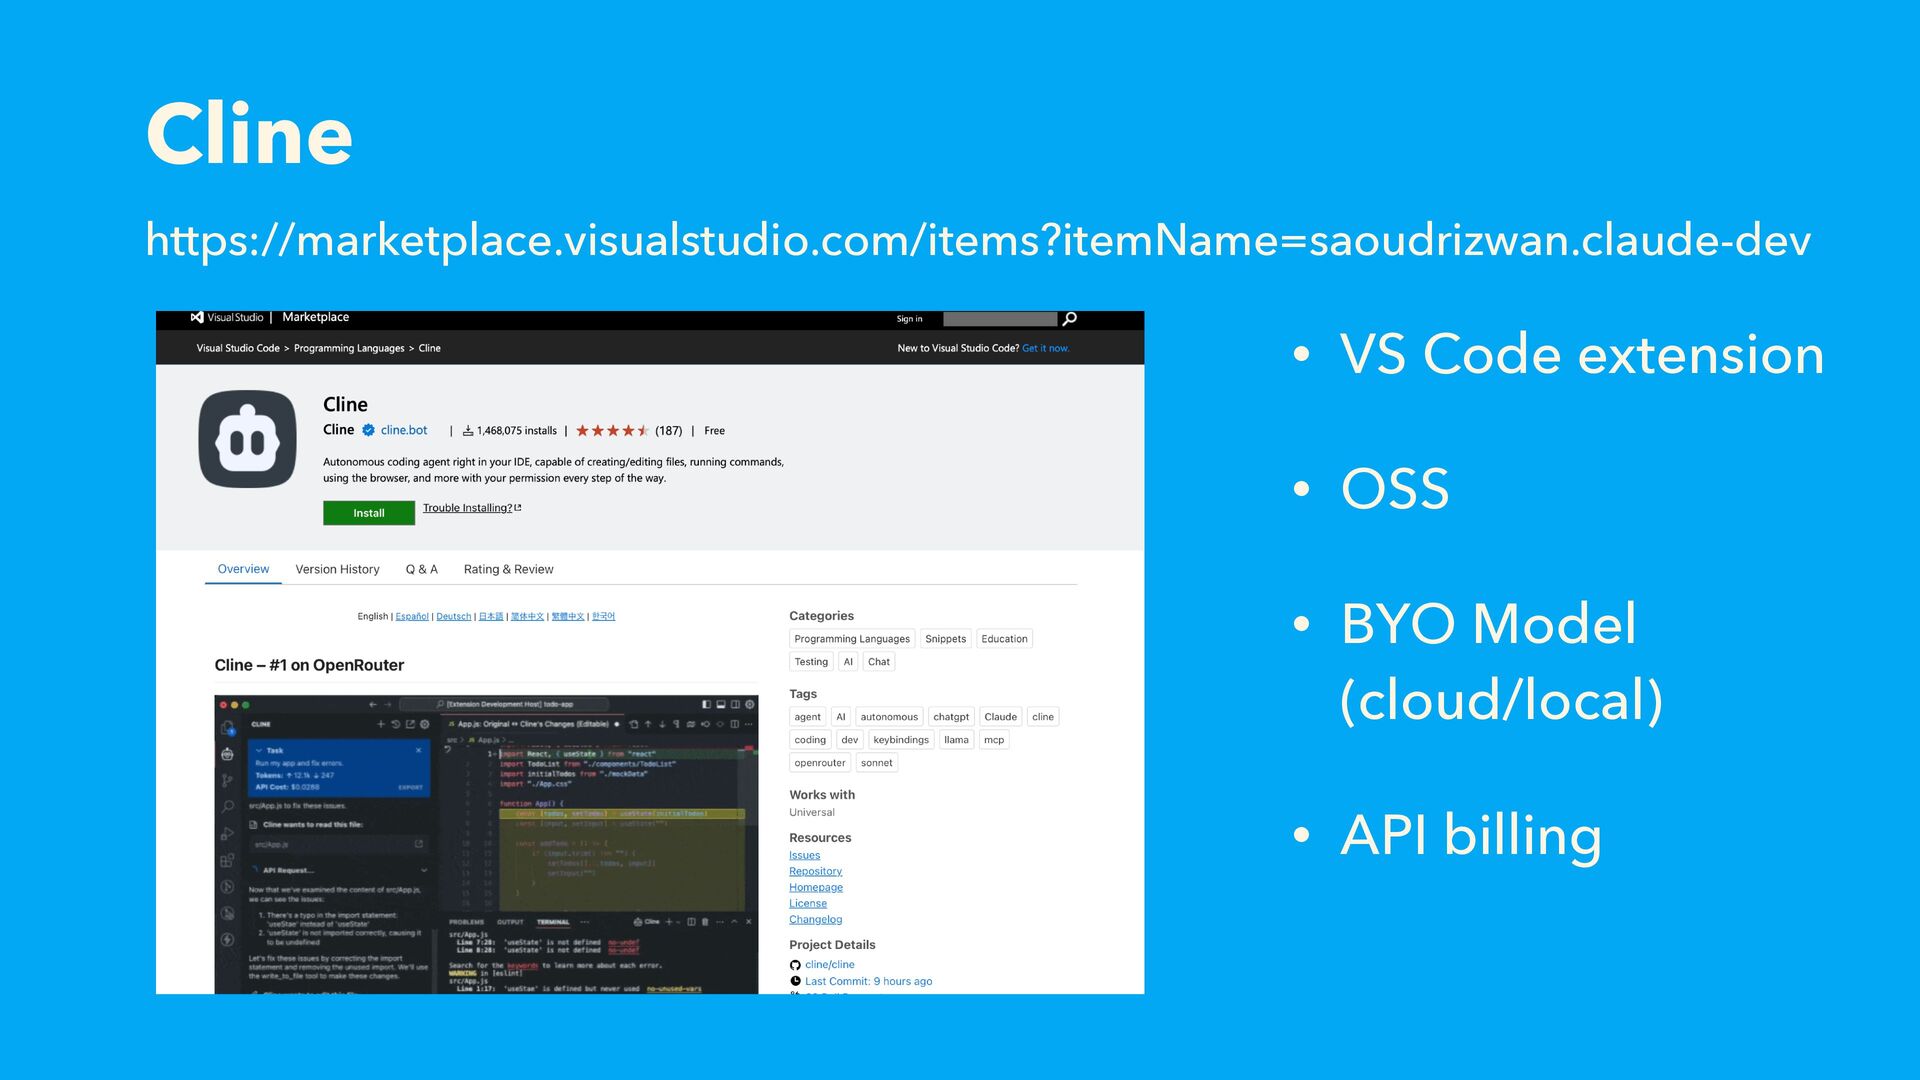This screenshot has height=1080, width=1920.
Task: Click the clock icon beside Last Commit
Action: pyautogui.click(x=795, y=981)
